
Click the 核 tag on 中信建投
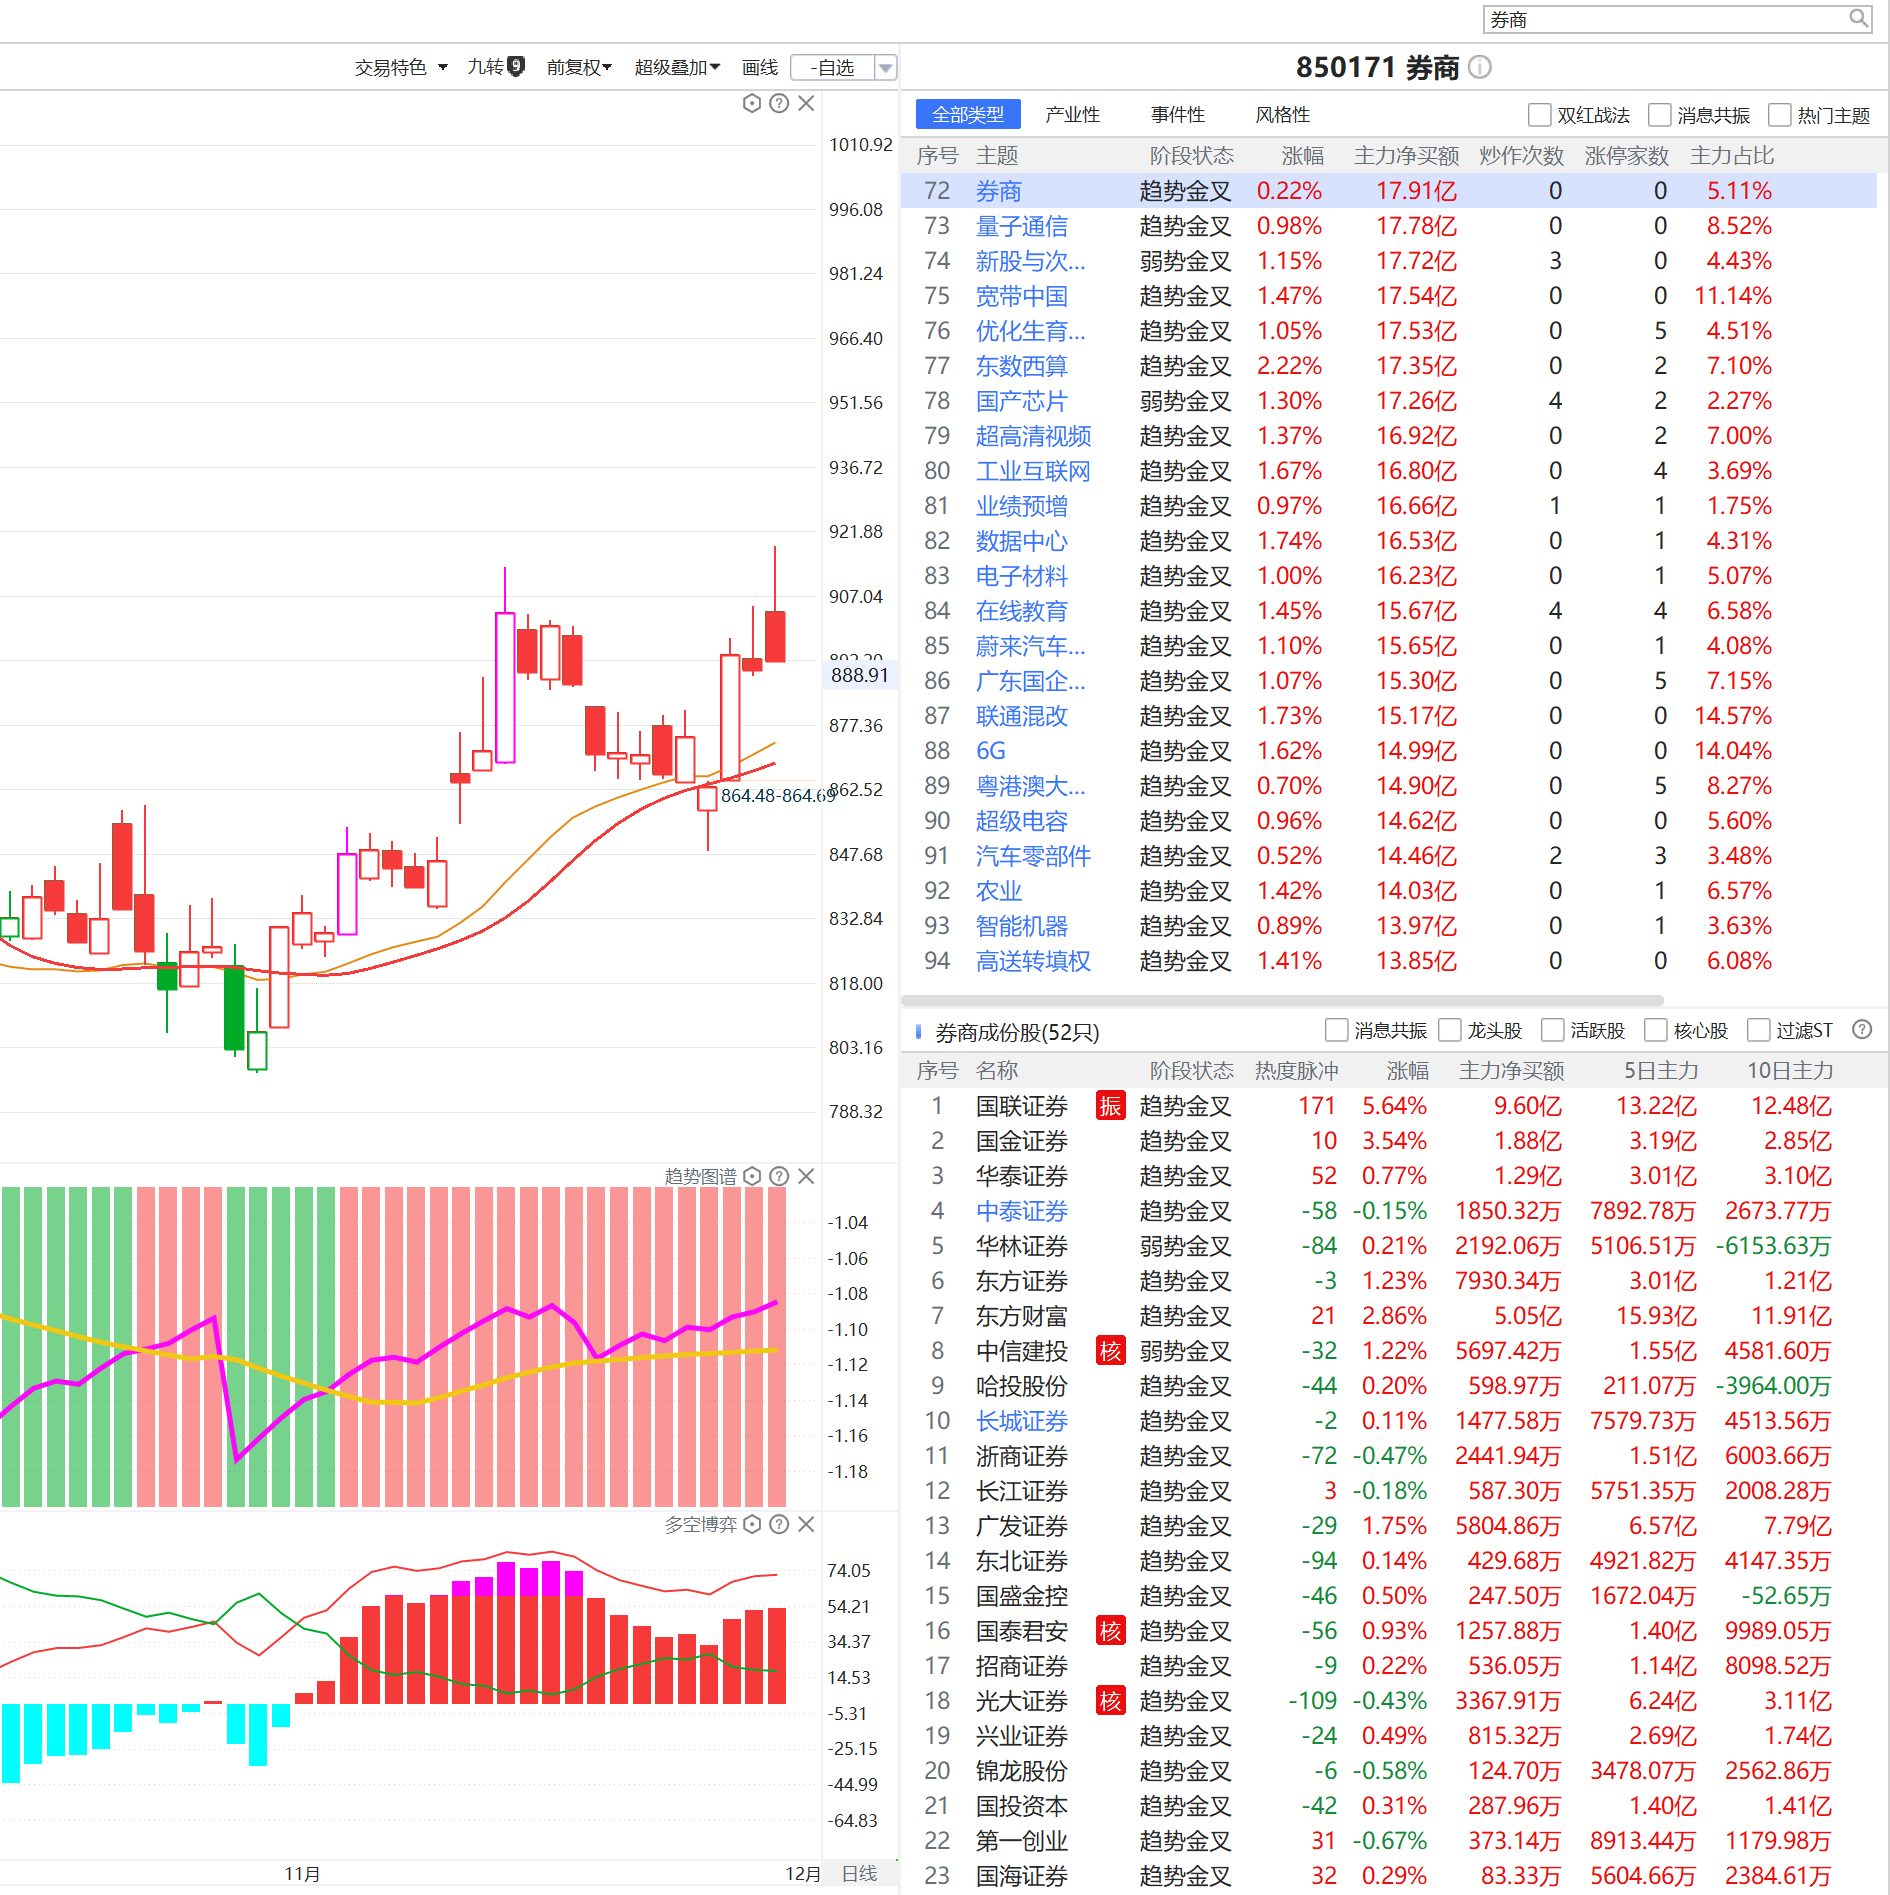pos(1110,1351)
